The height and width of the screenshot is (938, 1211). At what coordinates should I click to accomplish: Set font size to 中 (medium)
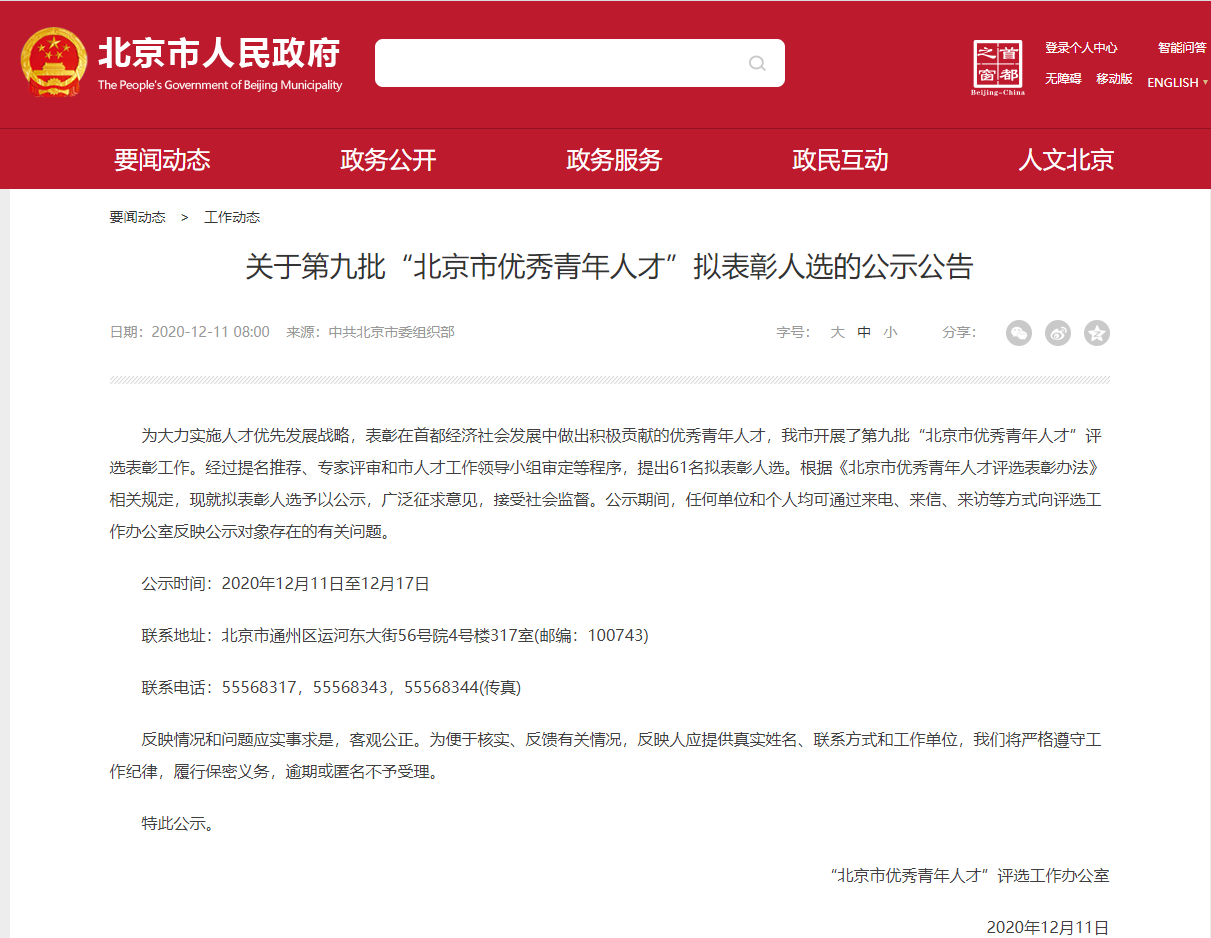pyautogui.click(x=864, y=333)
